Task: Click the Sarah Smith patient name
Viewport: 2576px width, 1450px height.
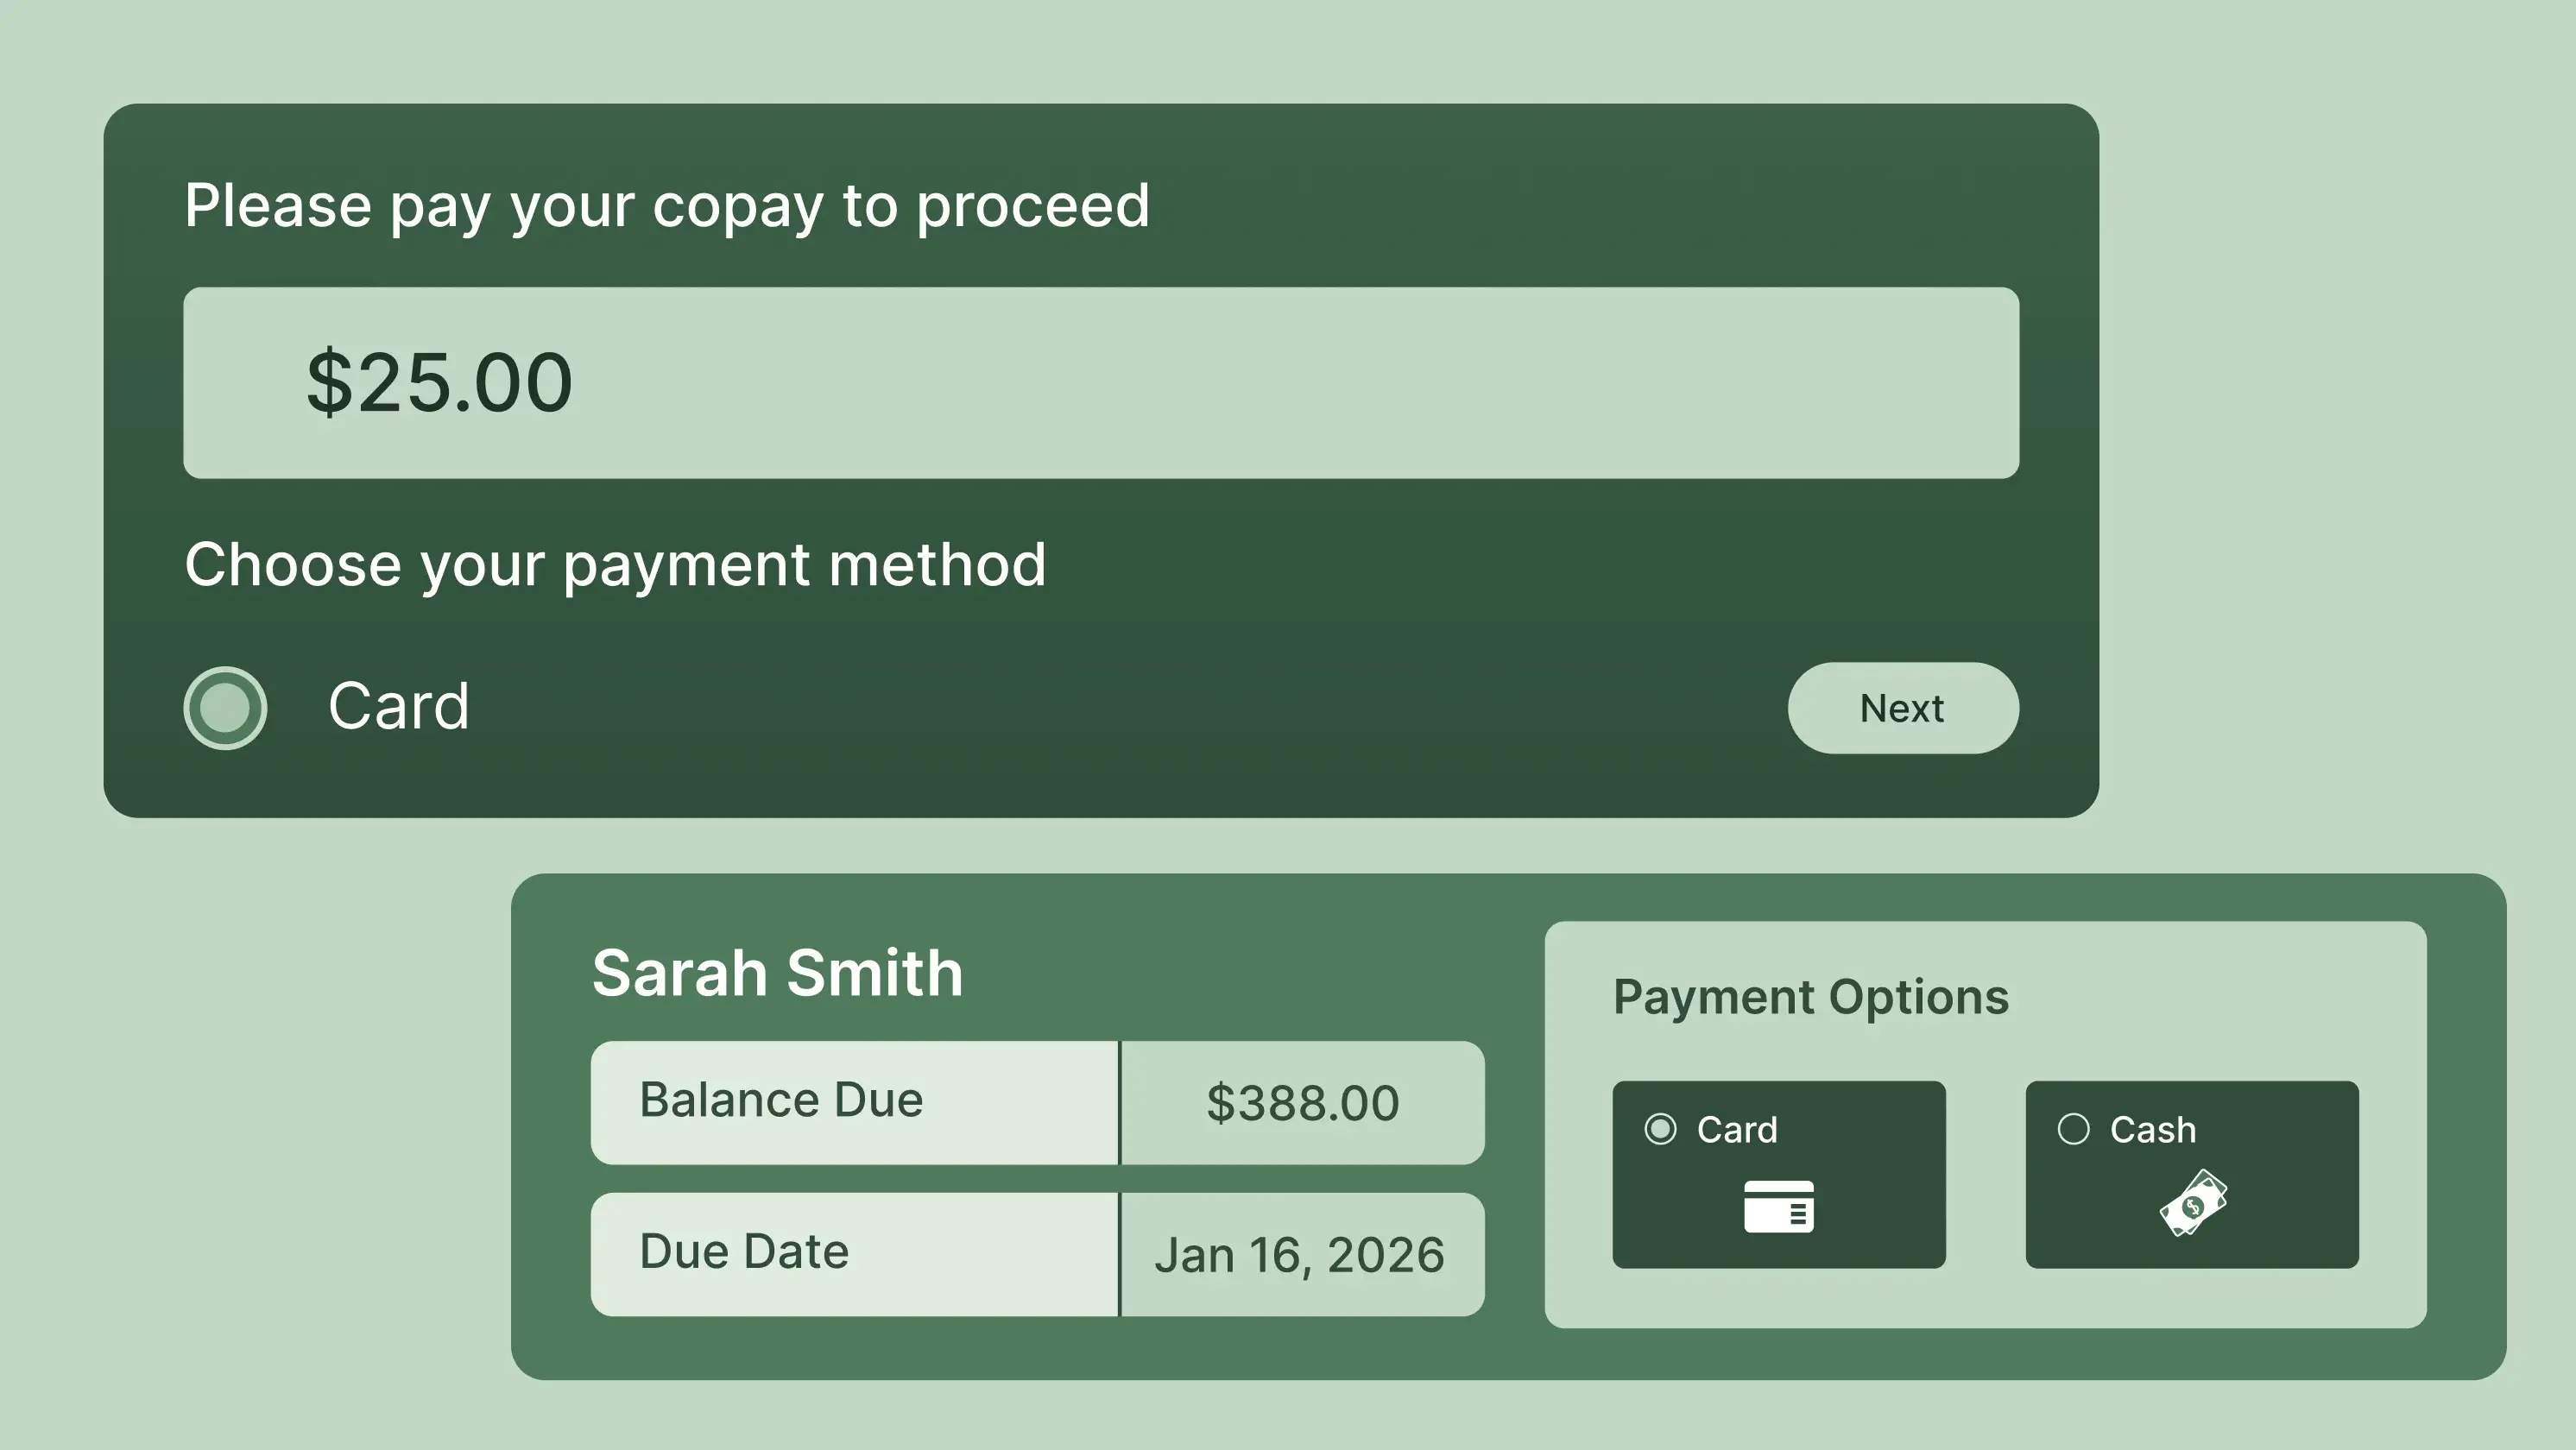Action: point(777,973)
